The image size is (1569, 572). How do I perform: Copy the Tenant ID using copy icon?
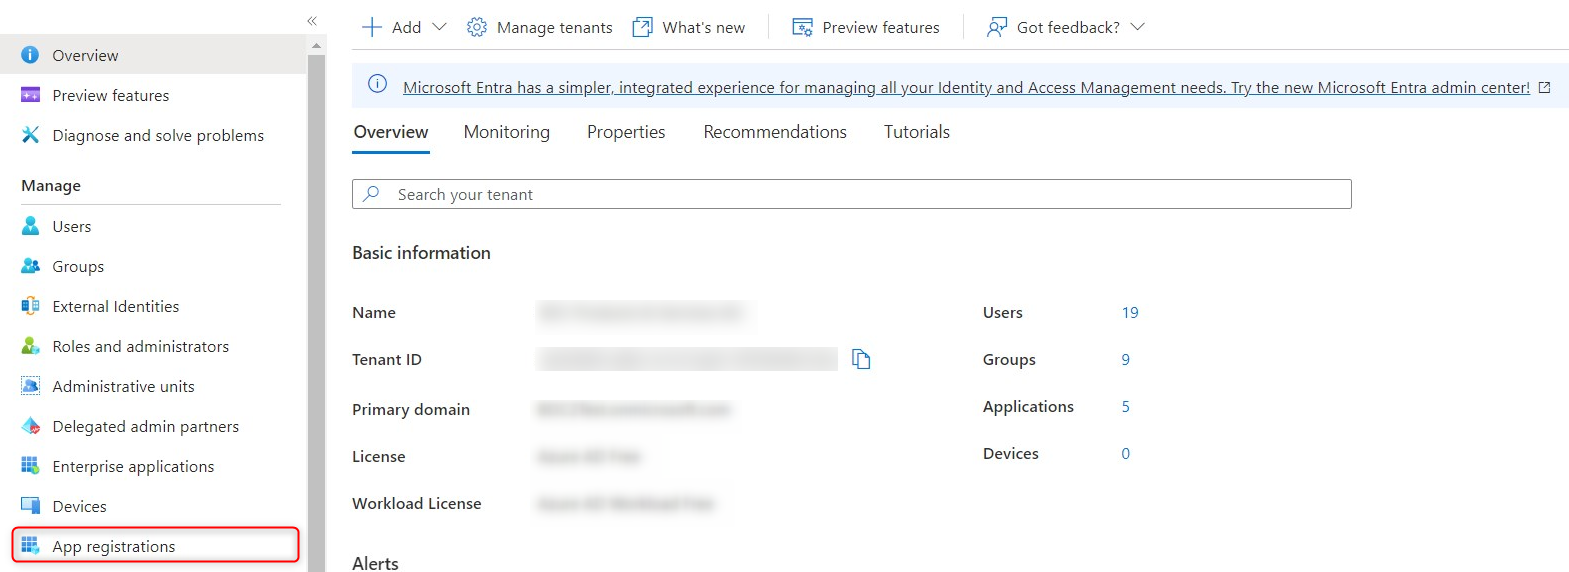(x=861, y=359)
